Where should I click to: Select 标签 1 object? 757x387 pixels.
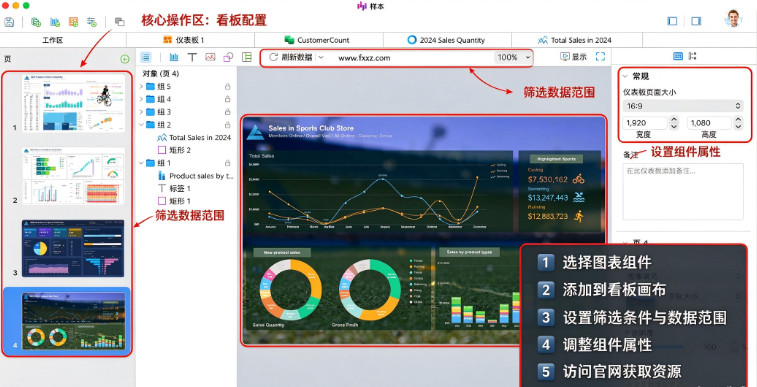click(x=174, y=188)
